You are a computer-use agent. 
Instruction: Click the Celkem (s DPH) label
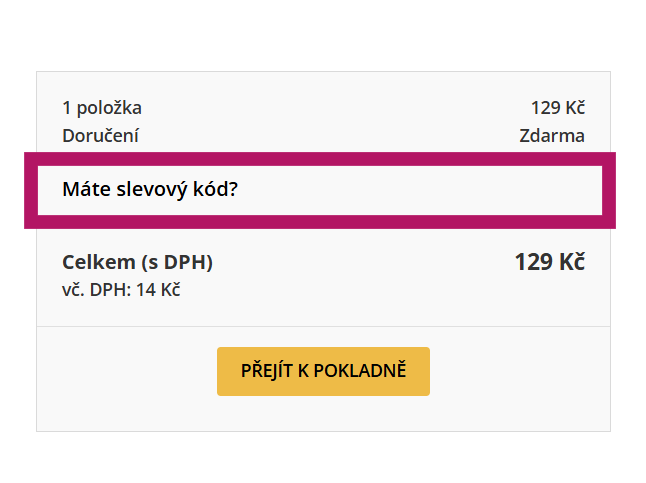click(x=137, y=263)
